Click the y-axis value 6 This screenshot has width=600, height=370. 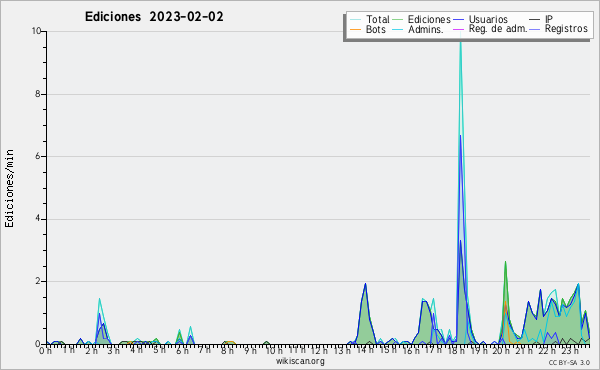click(38, 156)
